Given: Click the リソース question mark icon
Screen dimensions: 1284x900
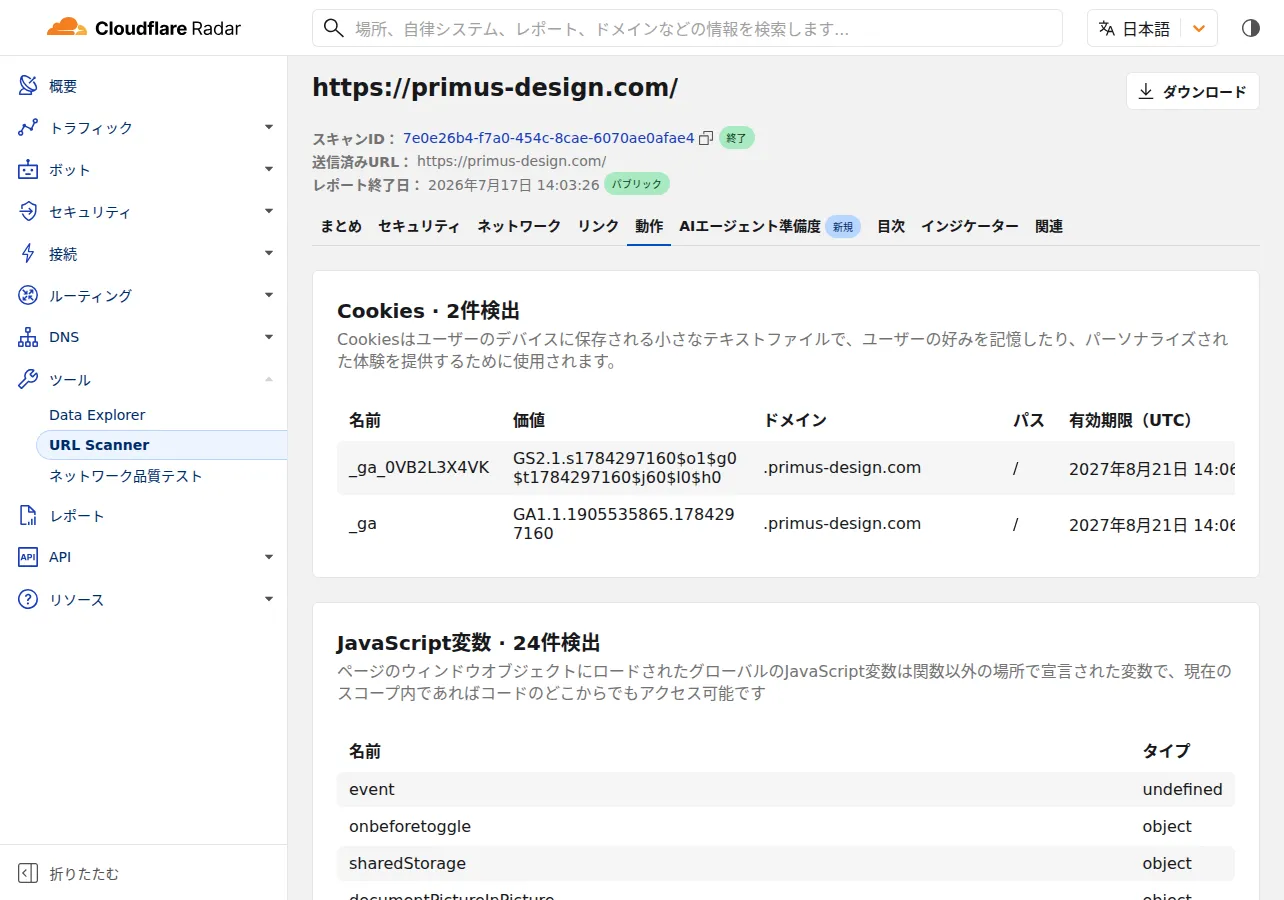Looking at the screenshot, I should coord(28,600).
